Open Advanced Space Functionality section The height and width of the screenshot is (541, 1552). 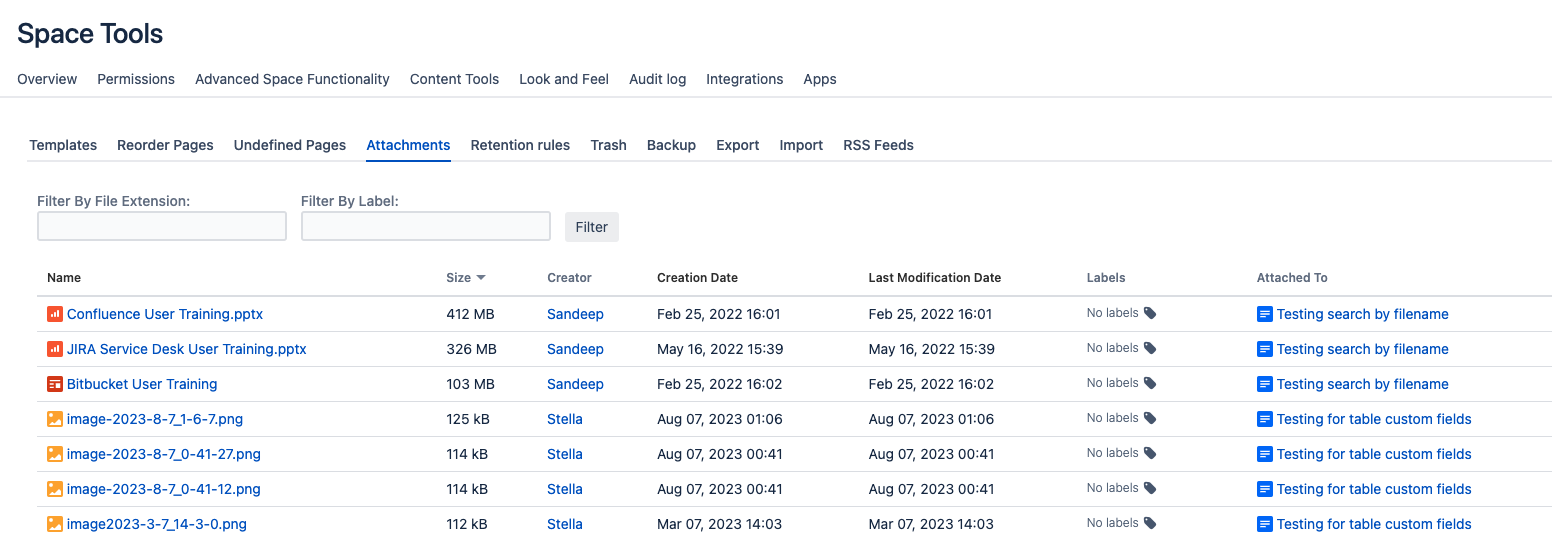click(x=292, y=79)
